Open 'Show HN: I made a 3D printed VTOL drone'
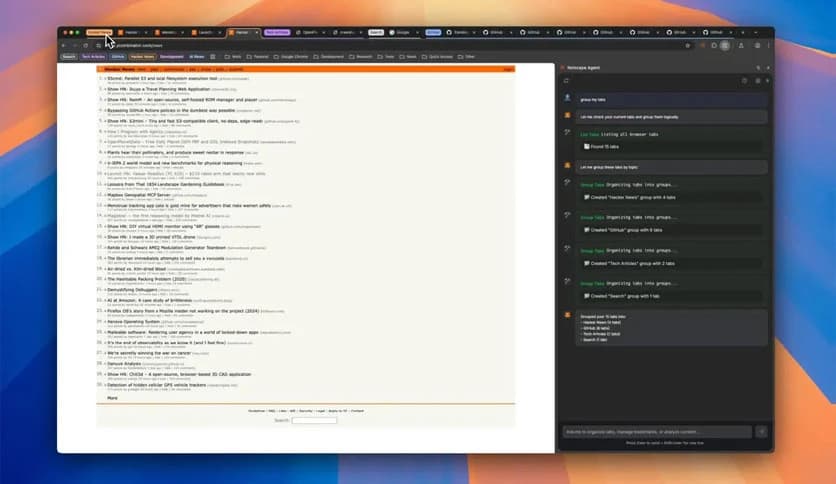Screen dimensions: 836x484 (x=151, y=237)
